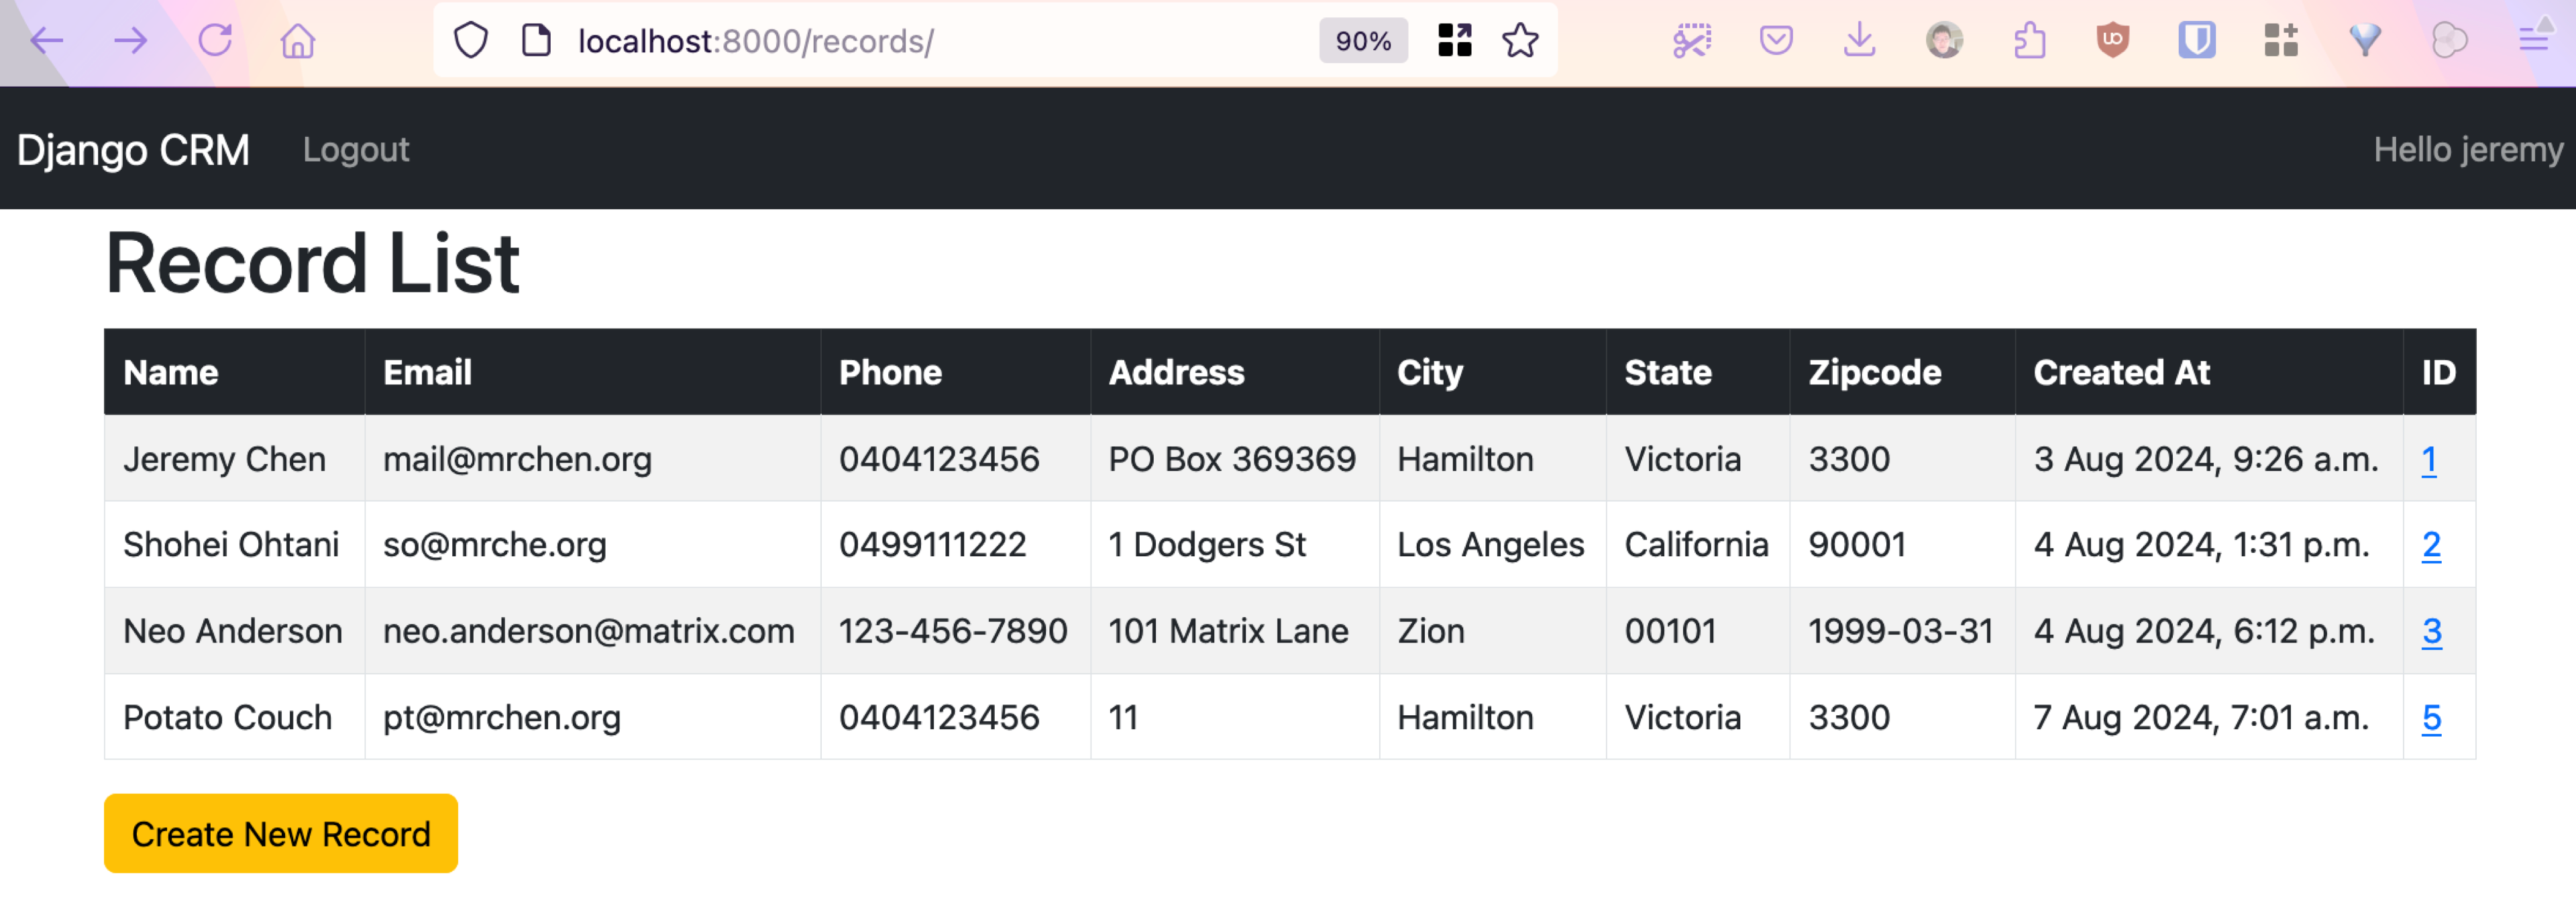Open the Extensions puzzle icon

[2029, 41]
